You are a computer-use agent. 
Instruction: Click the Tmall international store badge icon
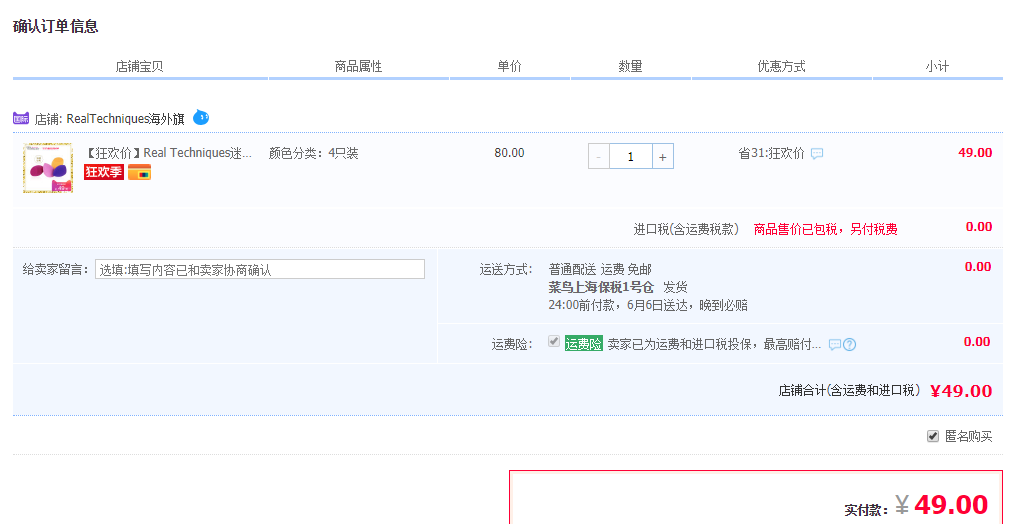[x=21, y=118]
